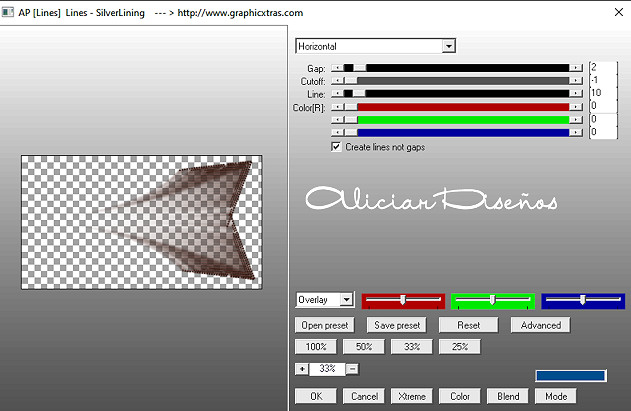Viewport: 631px width, 411px height.
Task: Click the Open preset button
Action: point(324,325)
